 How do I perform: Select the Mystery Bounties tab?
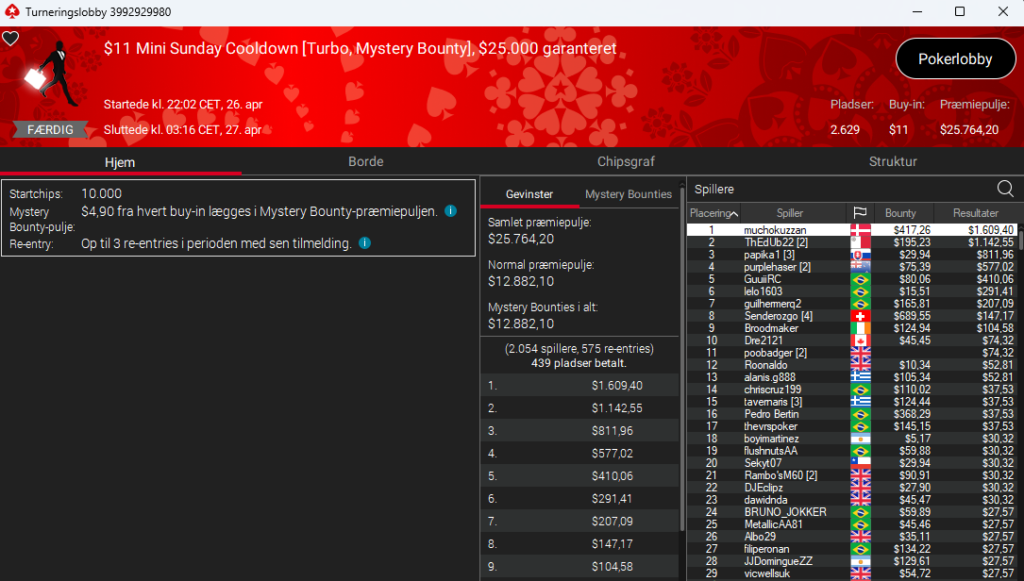(628, 194)
